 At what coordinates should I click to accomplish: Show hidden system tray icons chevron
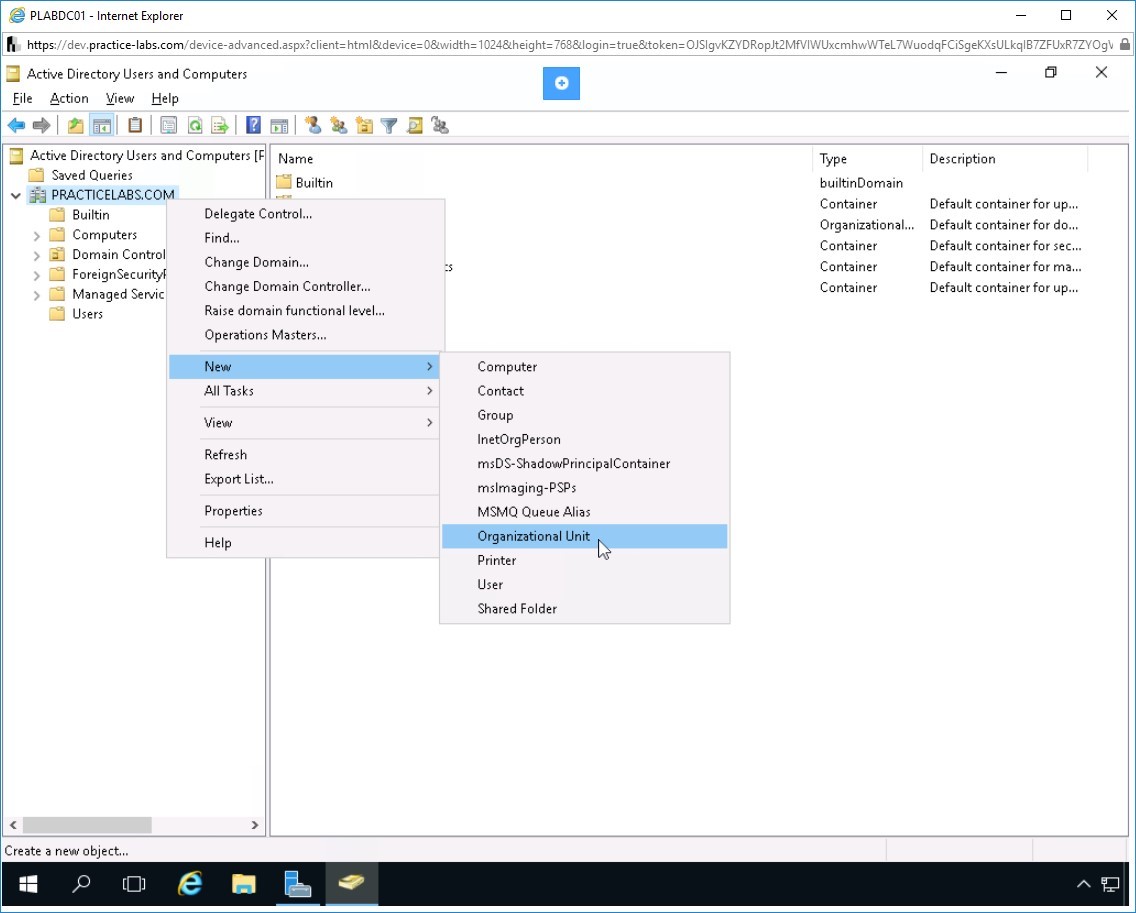pos(1083,884)
